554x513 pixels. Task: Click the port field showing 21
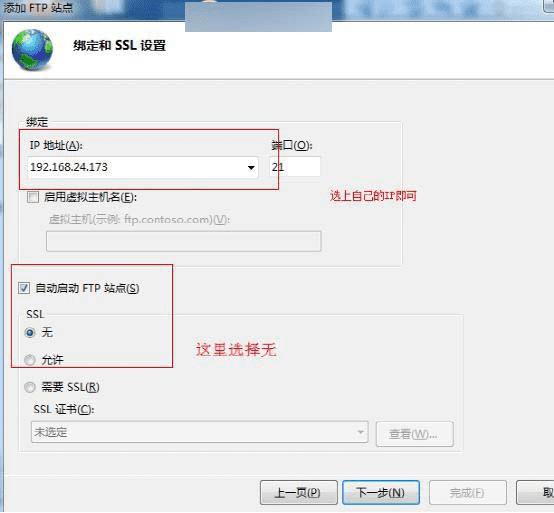[x=295, y=167]
